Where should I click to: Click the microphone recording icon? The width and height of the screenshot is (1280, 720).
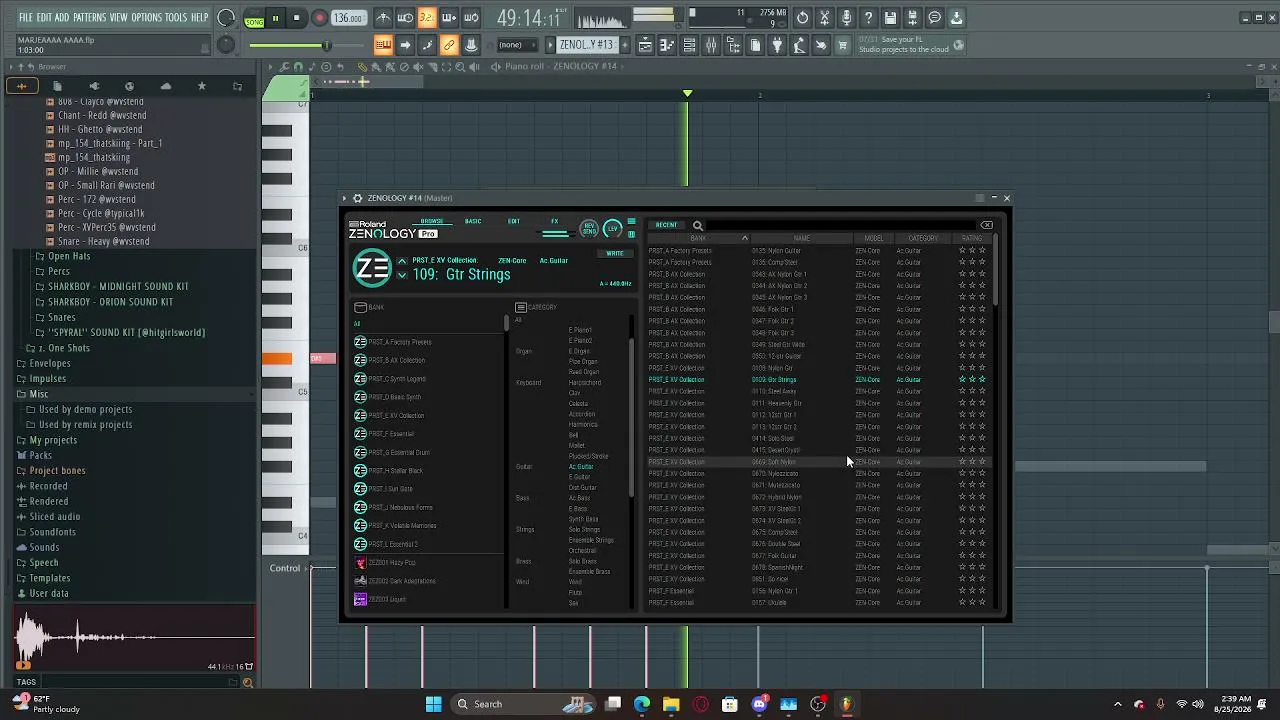click(x=846, y=18)
